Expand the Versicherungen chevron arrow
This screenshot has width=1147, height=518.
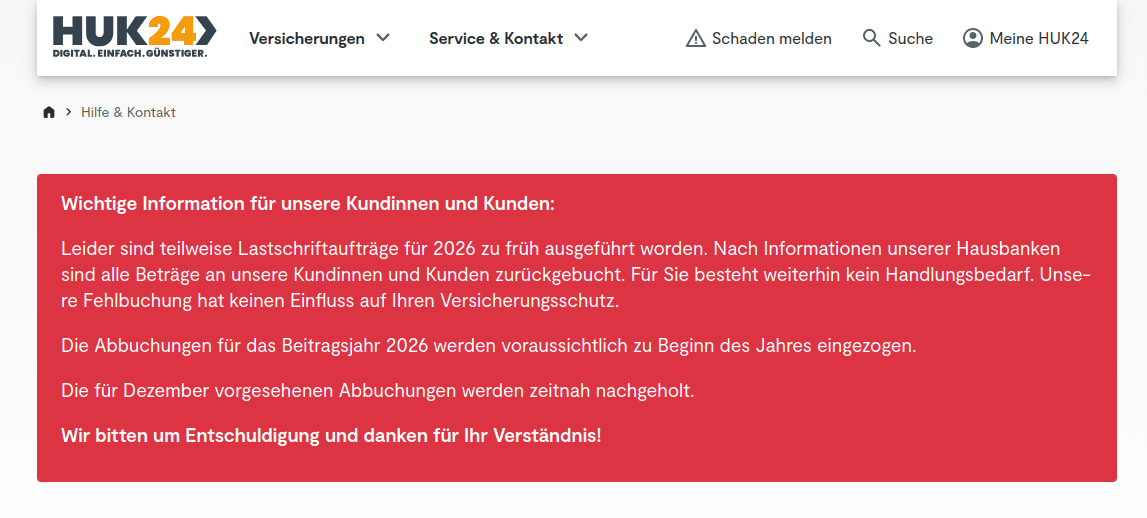click(383, 38)
